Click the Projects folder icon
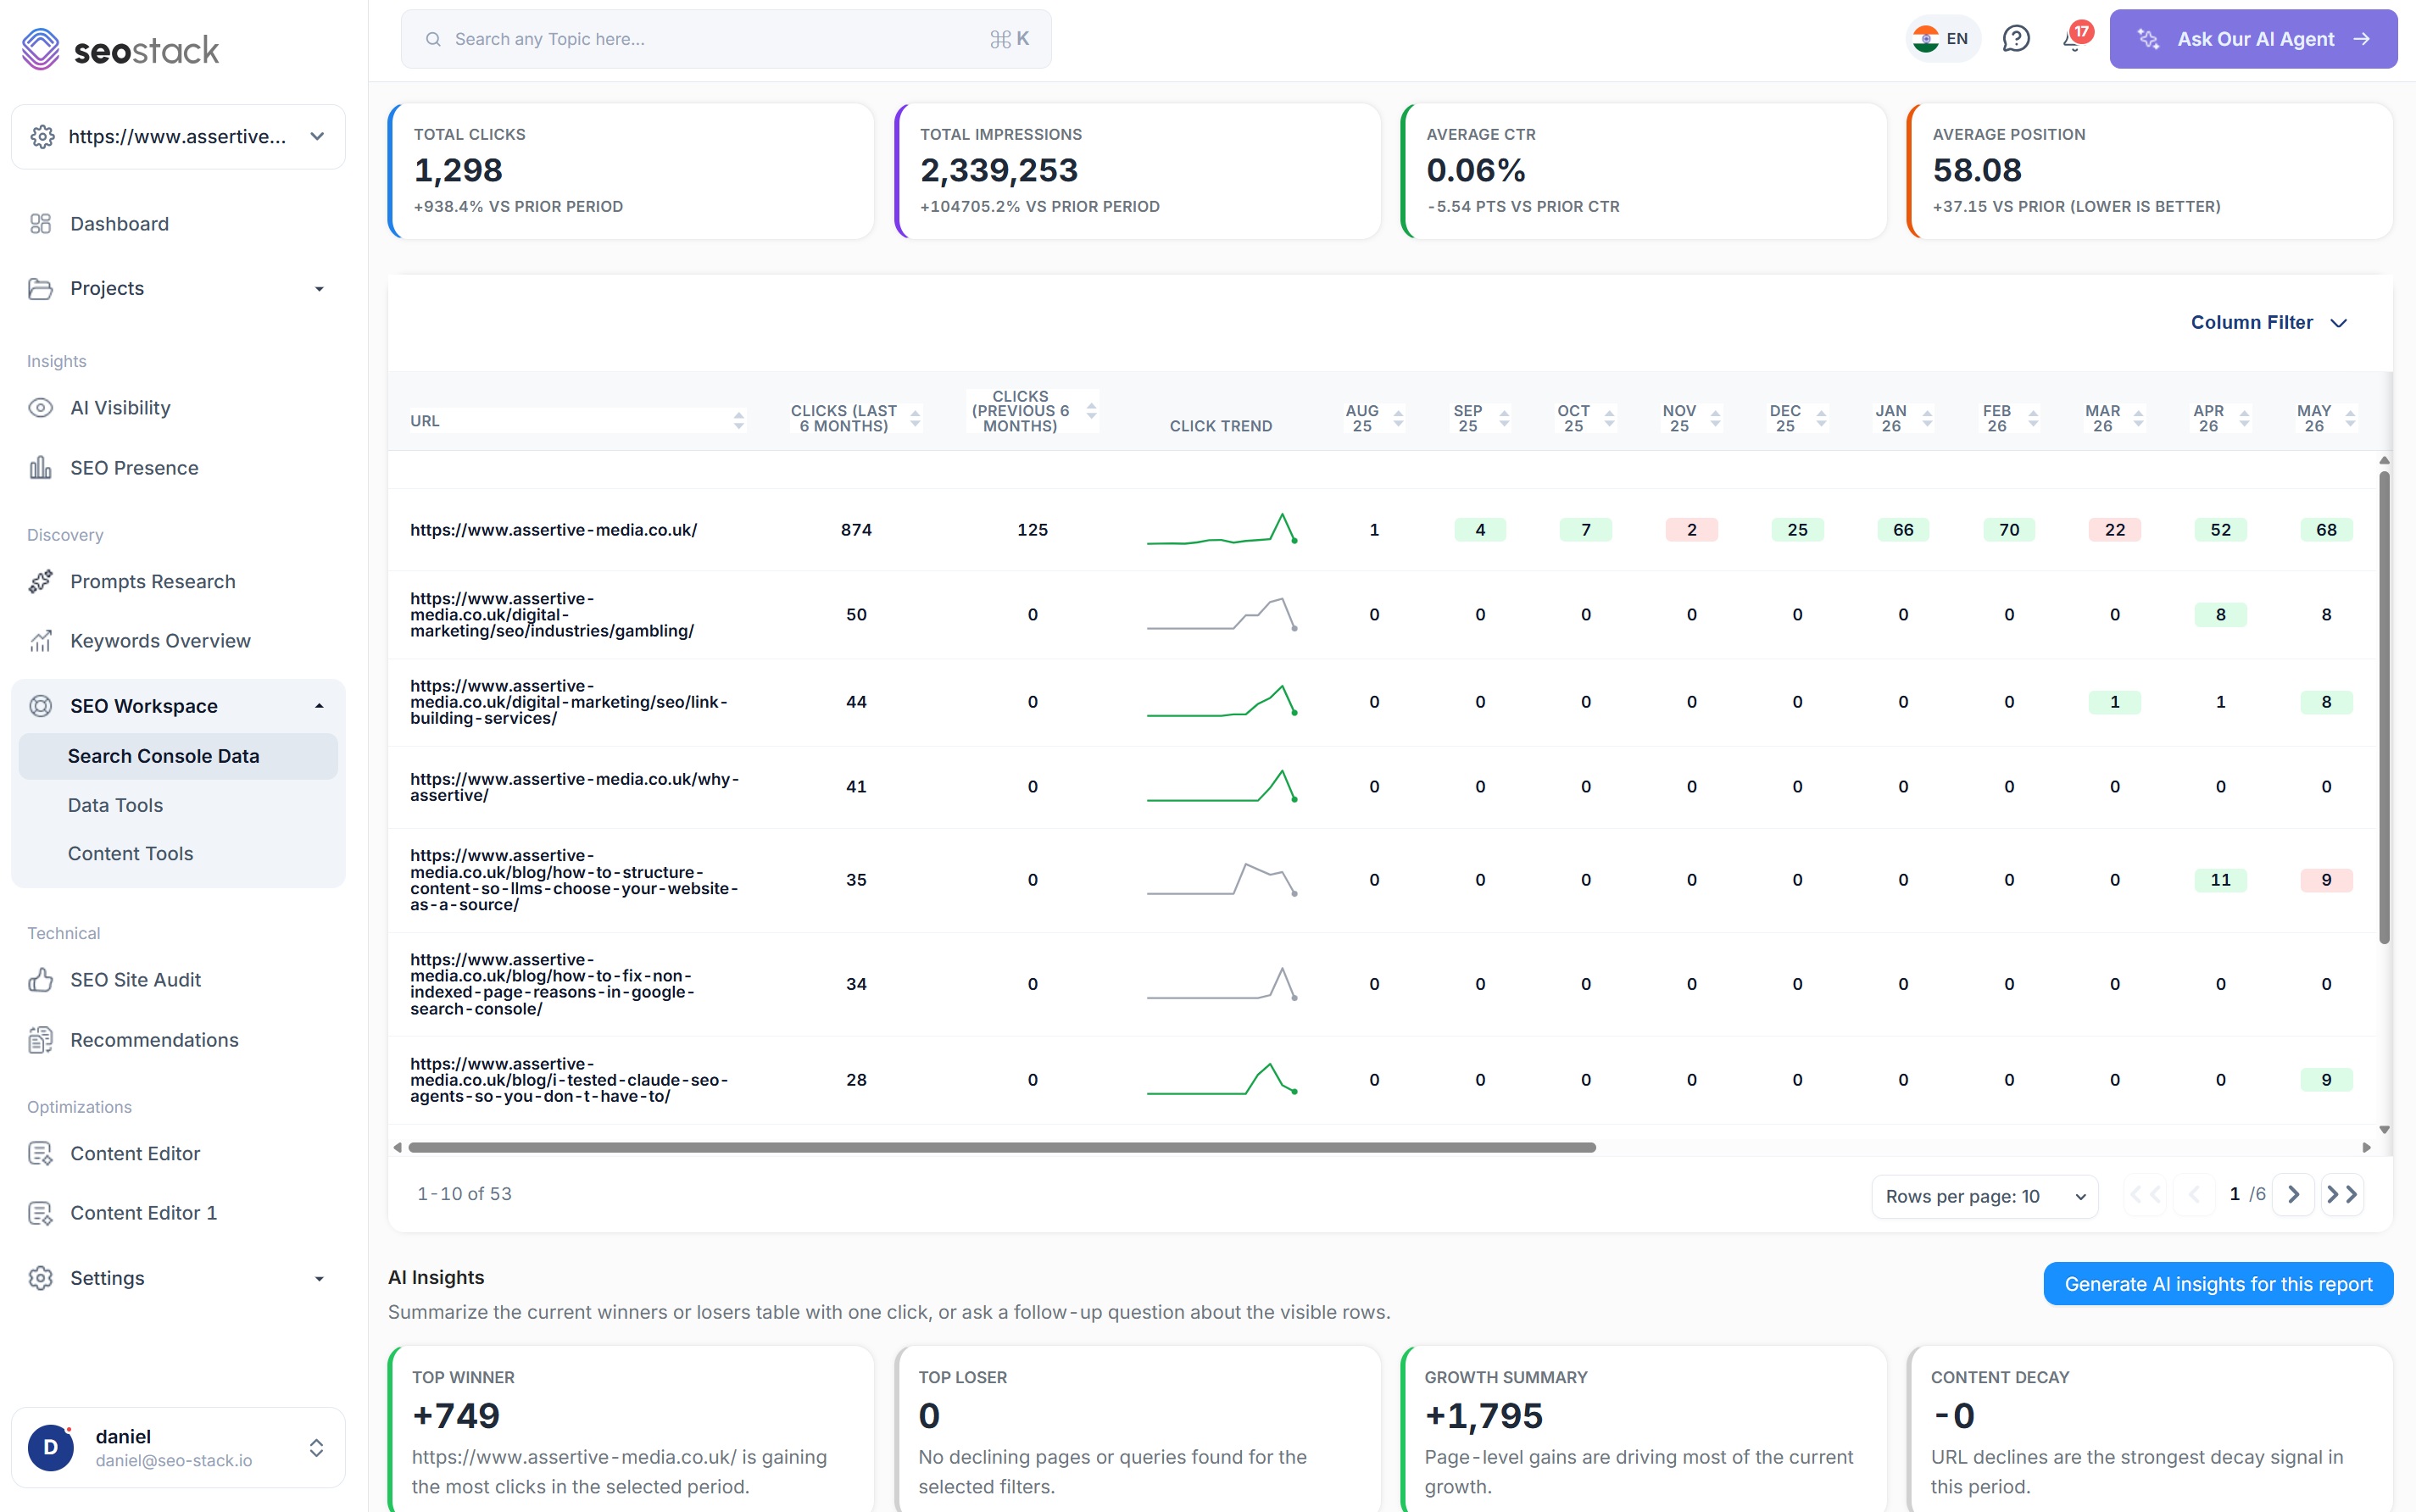2416x1512 pixels. point(40,289)
